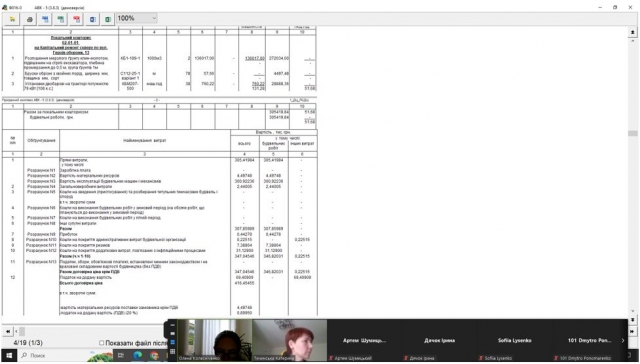Select Олена Колесніченко video thumbnail
This screenshot has height=364, width=640.
[215, 340]
